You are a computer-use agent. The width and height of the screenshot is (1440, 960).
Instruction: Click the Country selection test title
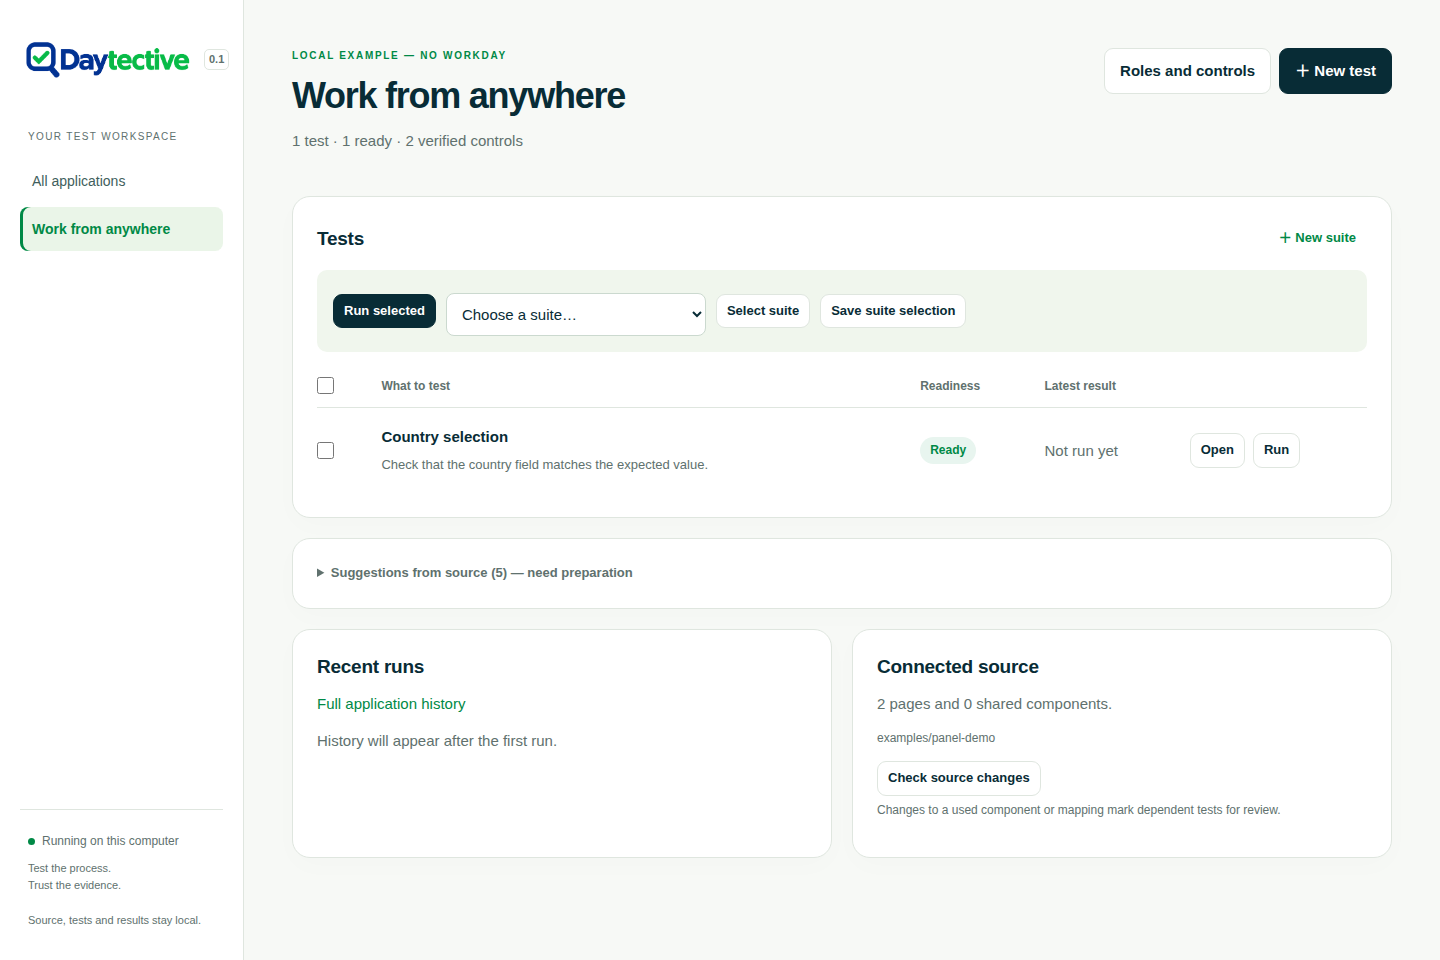click(x=445, y=437)
